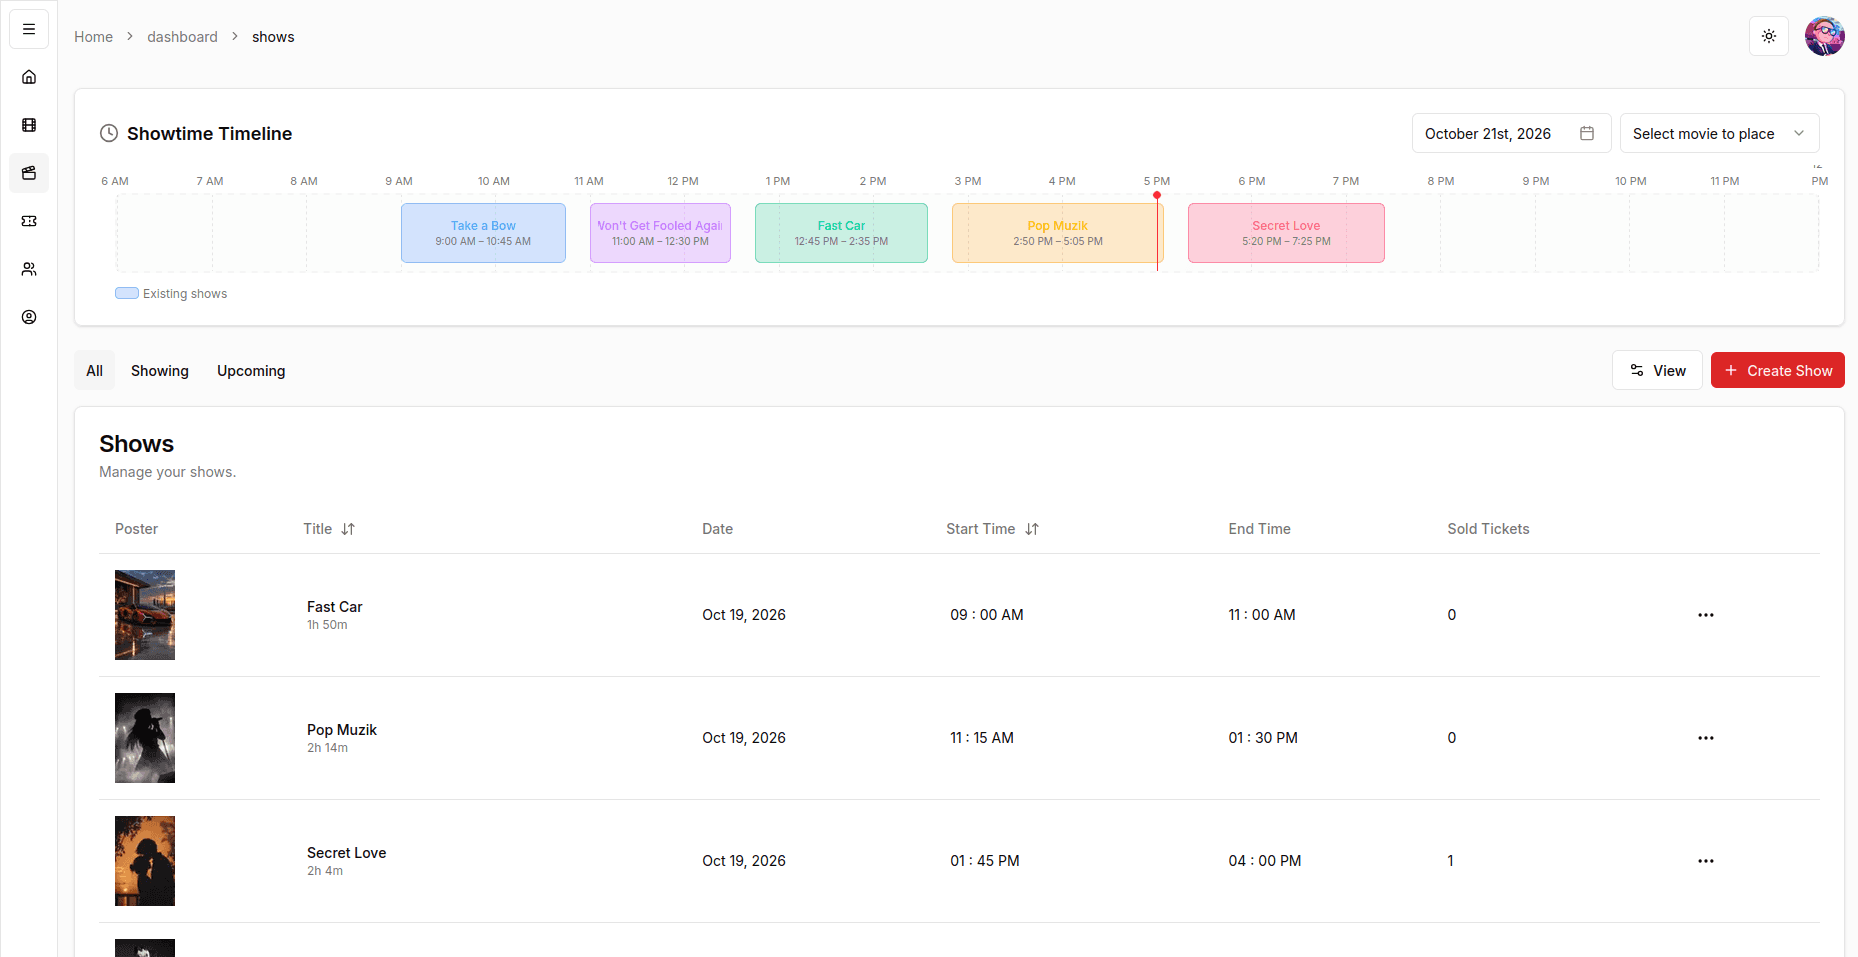Click the Create Show button

(1777, 370)
